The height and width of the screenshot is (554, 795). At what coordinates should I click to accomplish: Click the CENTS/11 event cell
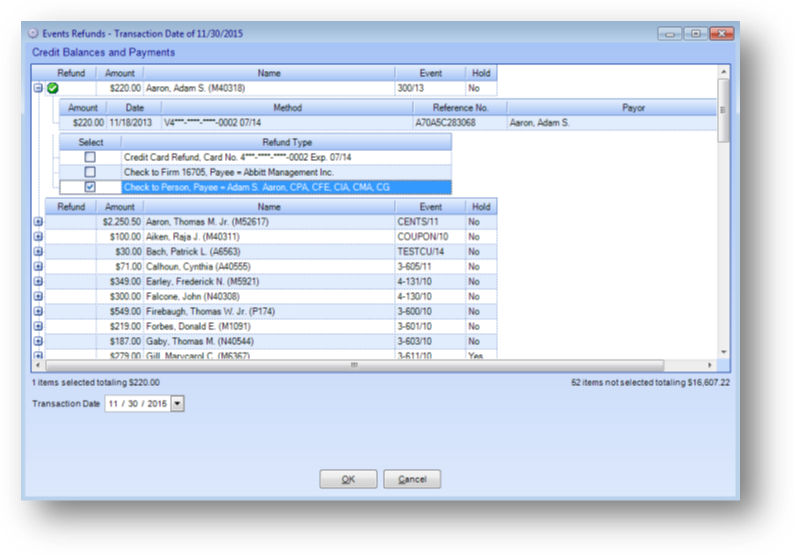coord(430,222)
